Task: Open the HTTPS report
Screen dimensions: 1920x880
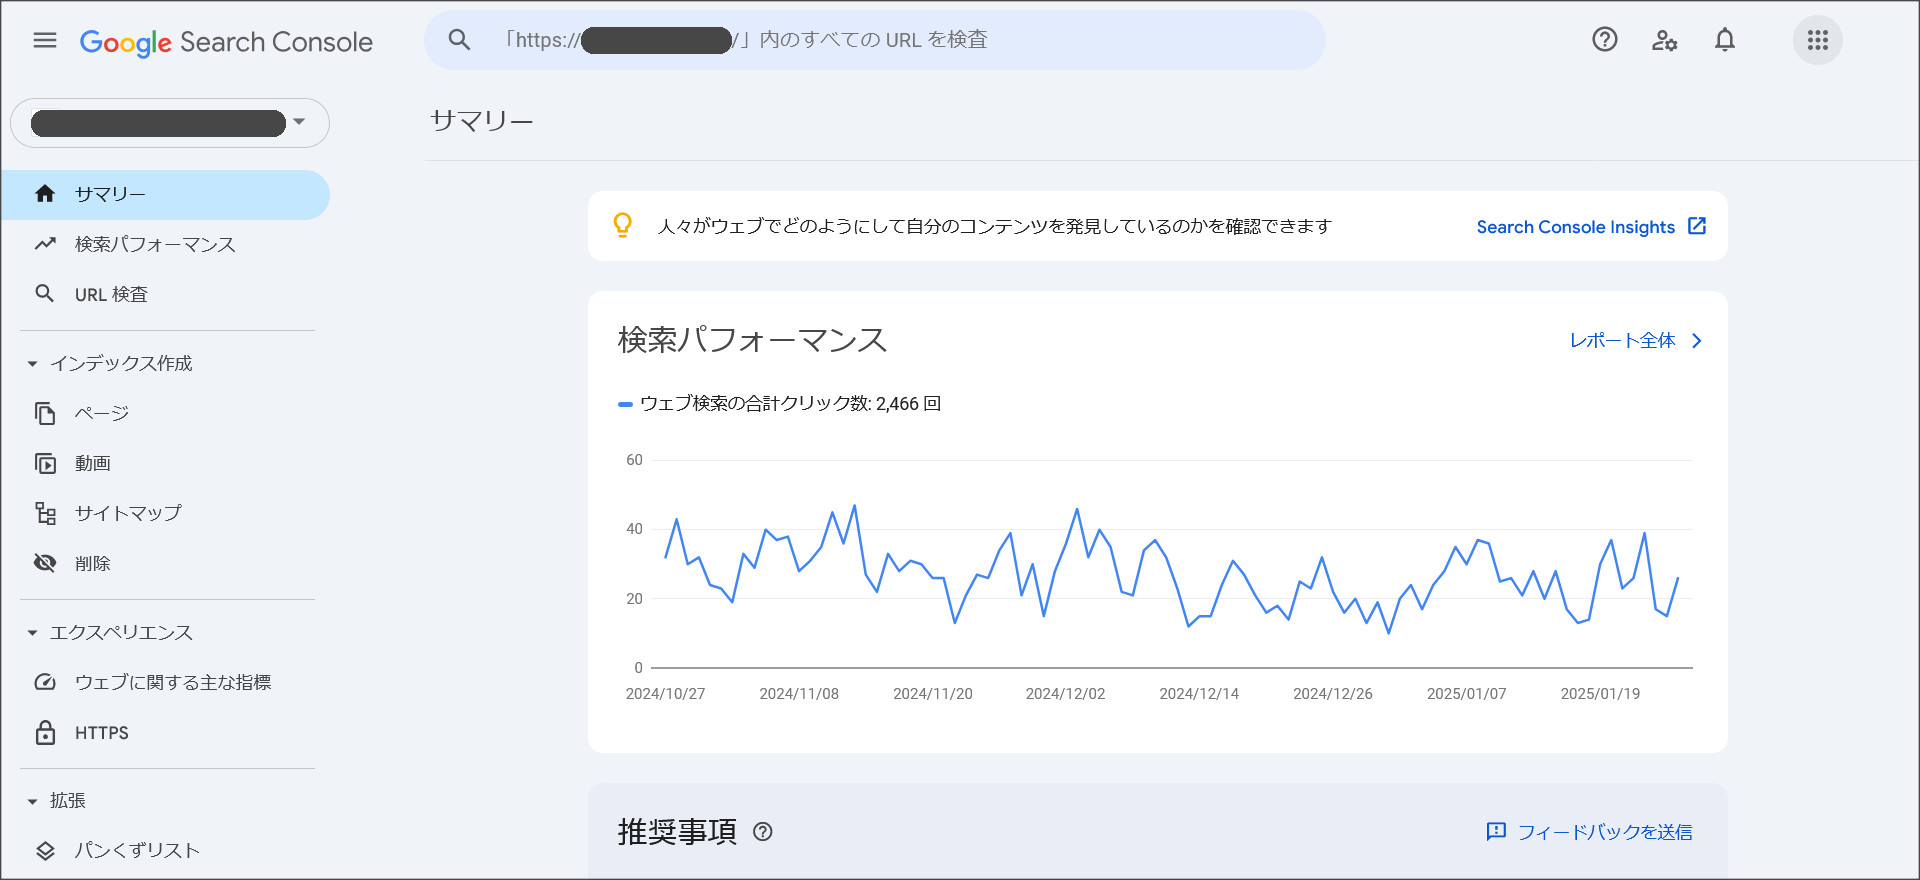Action: coord(165,732)
